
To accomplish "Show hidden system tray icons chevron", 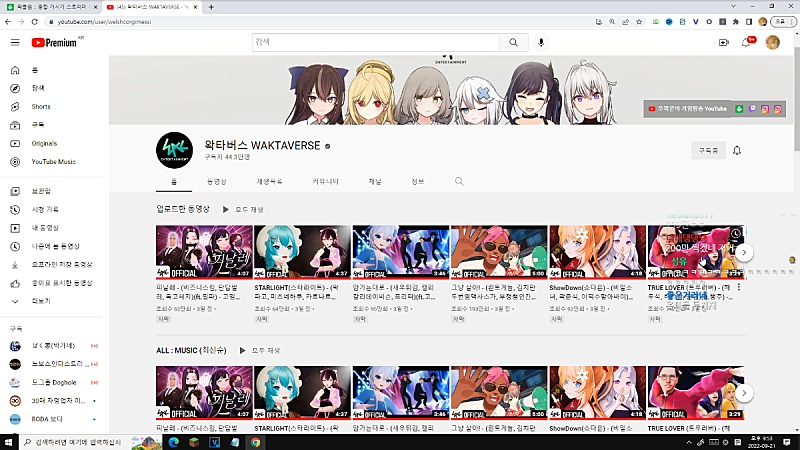I will tap(689, 442).
